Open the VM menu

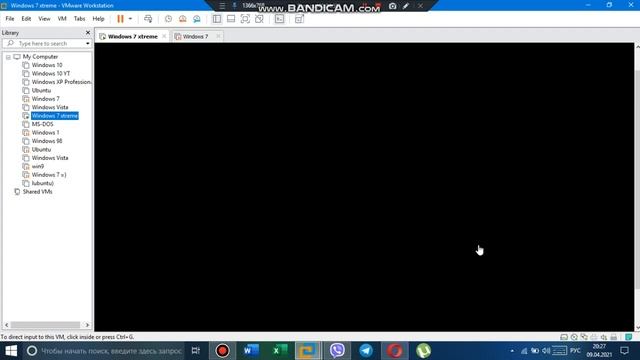pos(62,19)
